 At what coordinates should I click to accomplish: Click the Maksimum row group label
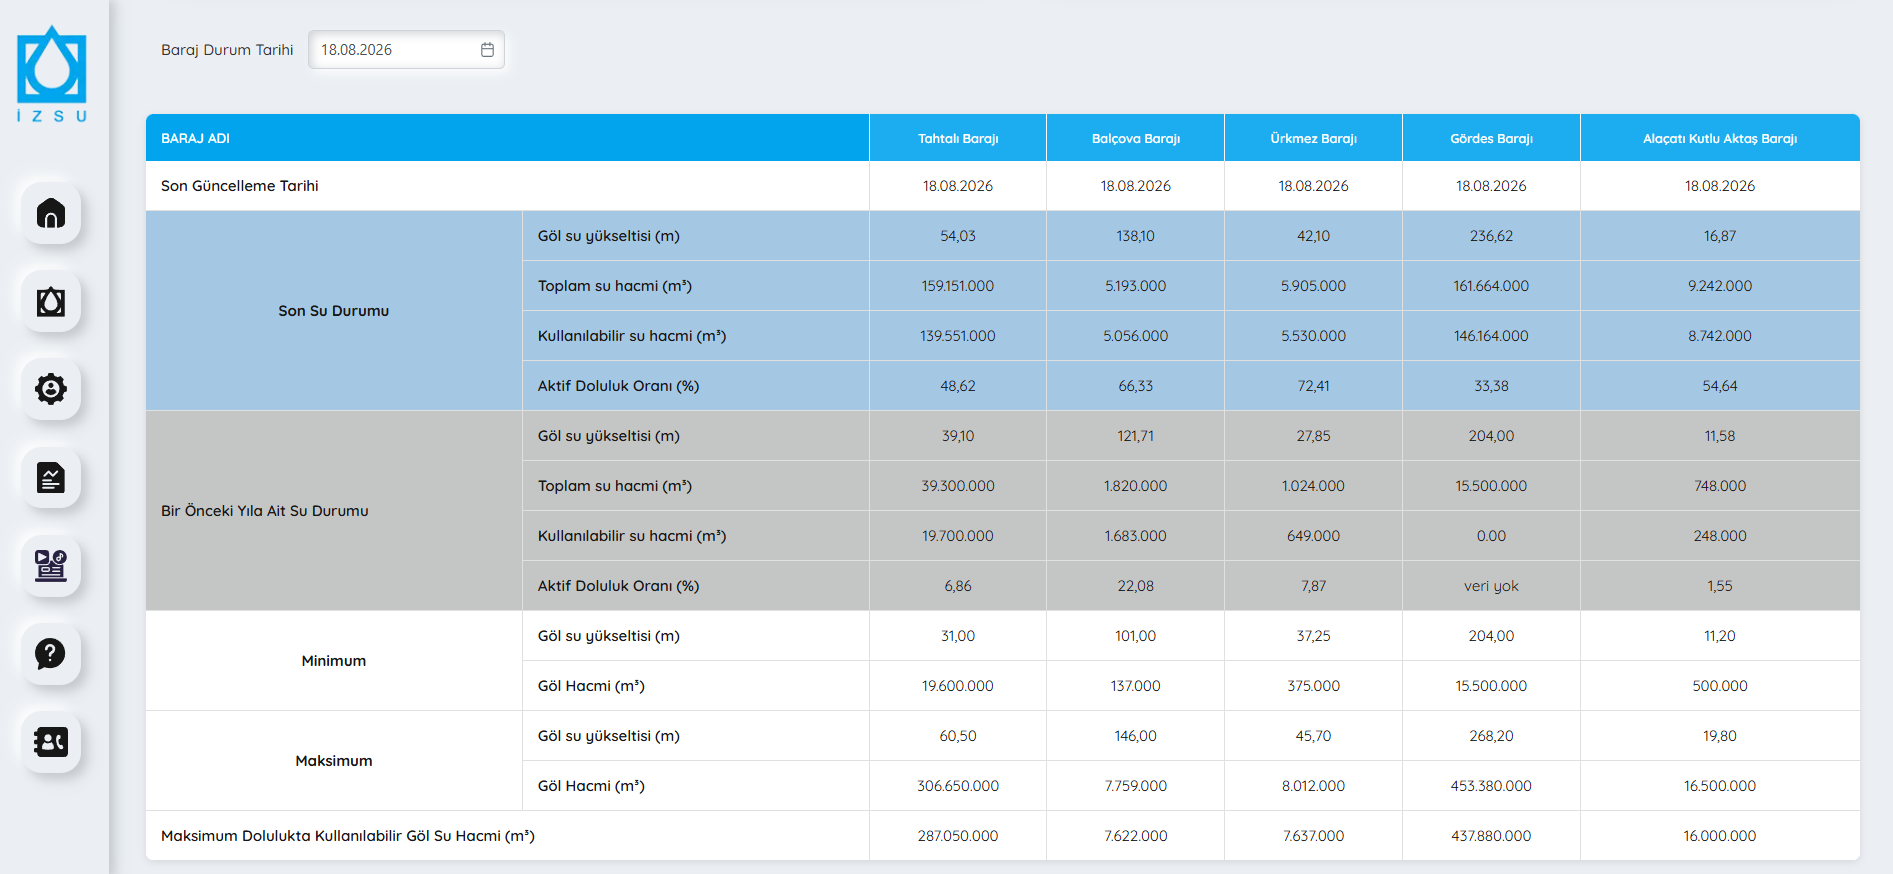[334, 761]
